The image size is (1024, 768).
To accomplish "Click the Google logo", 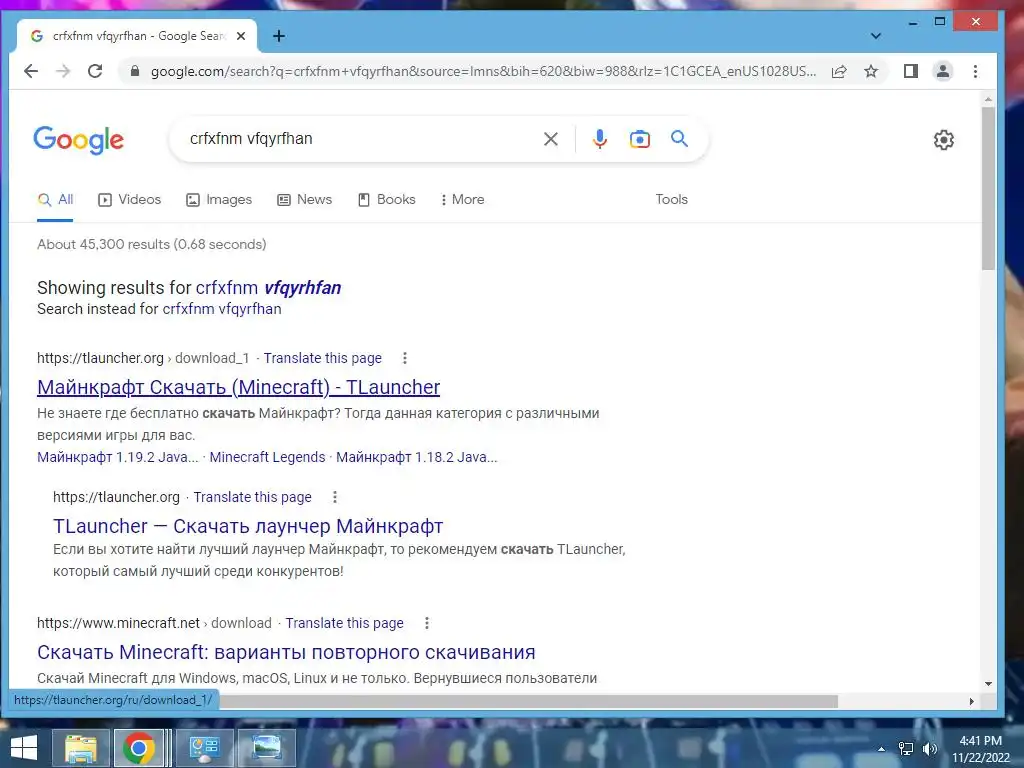I will (78, 140).
